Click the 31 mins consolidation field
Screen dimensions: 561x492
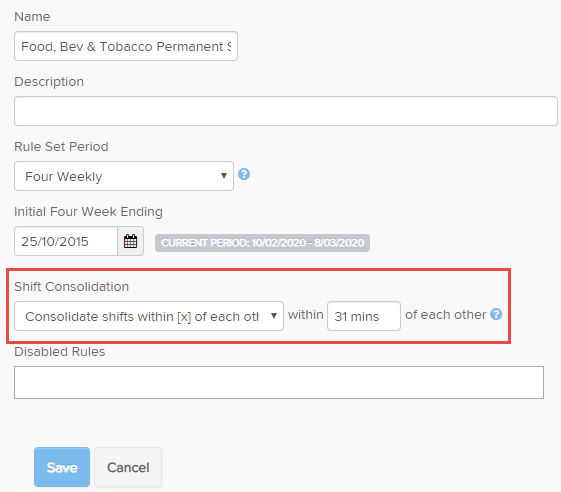[x=364, y=316]
